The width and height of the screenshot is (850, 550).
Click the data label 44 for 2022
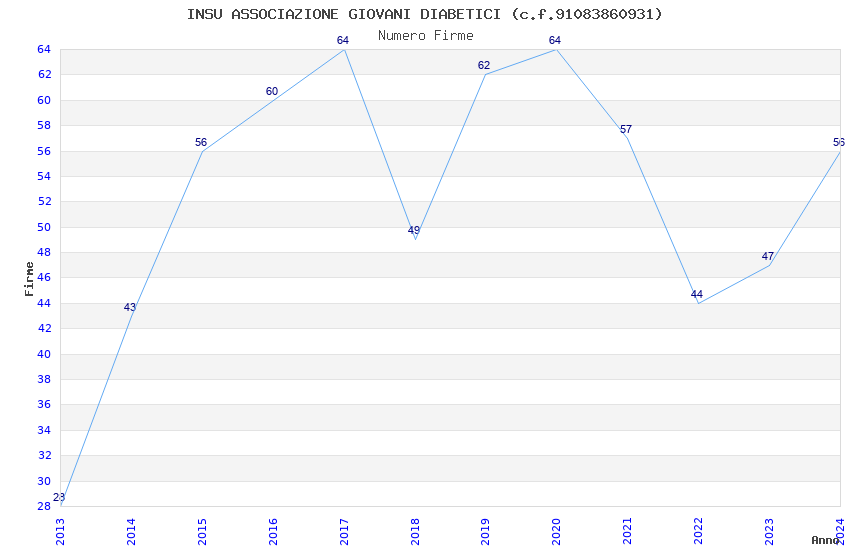coord(697,294)
